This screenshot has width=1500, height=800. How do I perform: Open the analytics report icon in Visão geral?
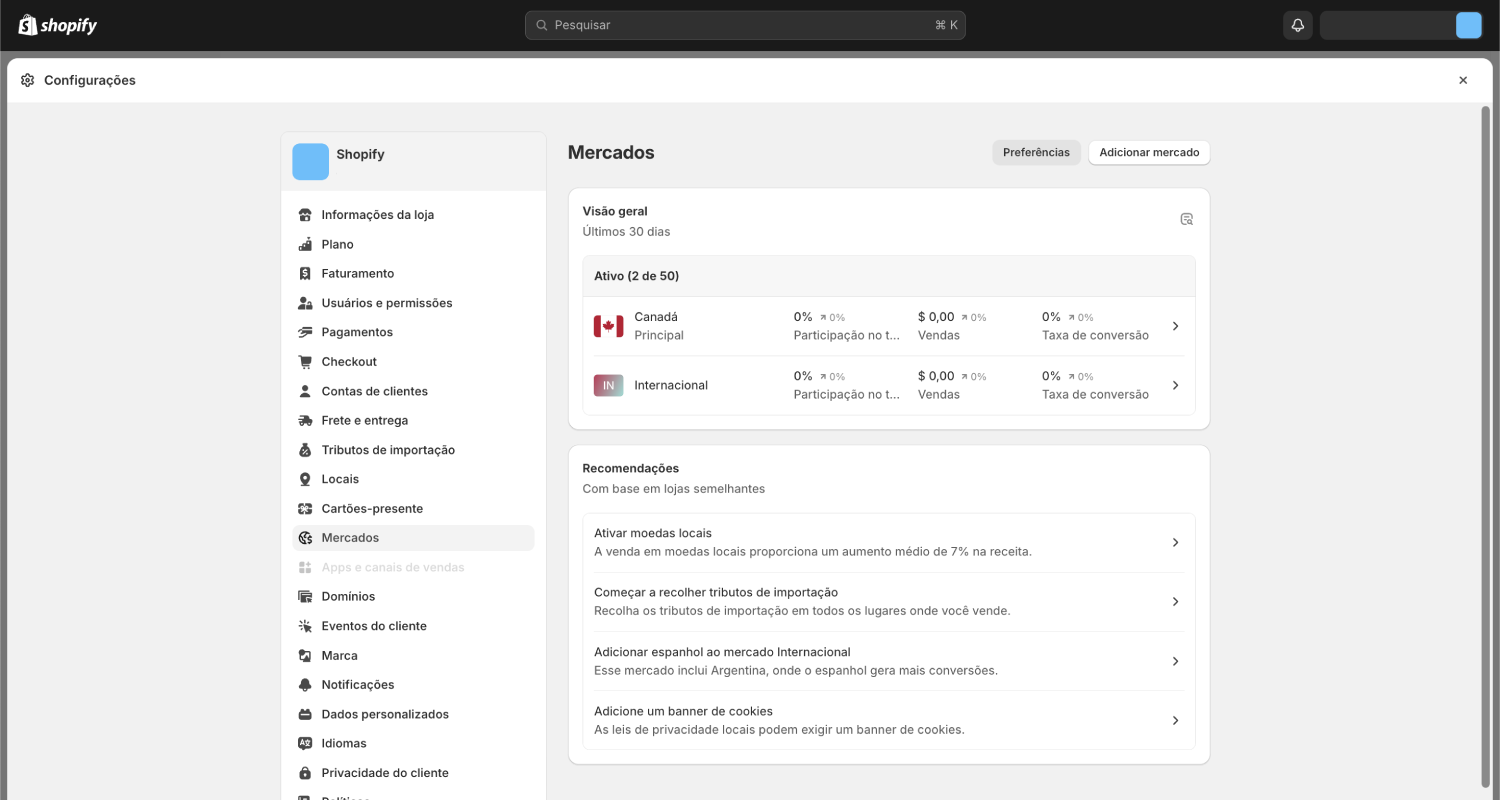(x=1187, y=219)
